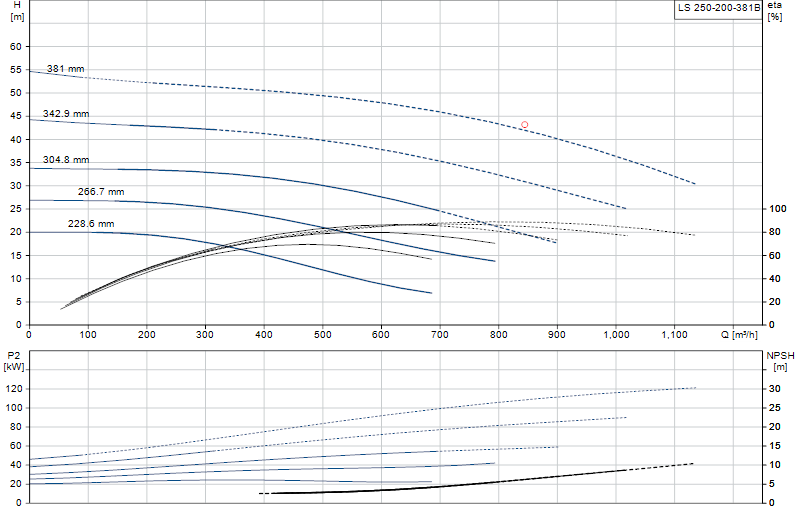
Task: Click the 100 value on eta axis
Action: pos(778,208)
